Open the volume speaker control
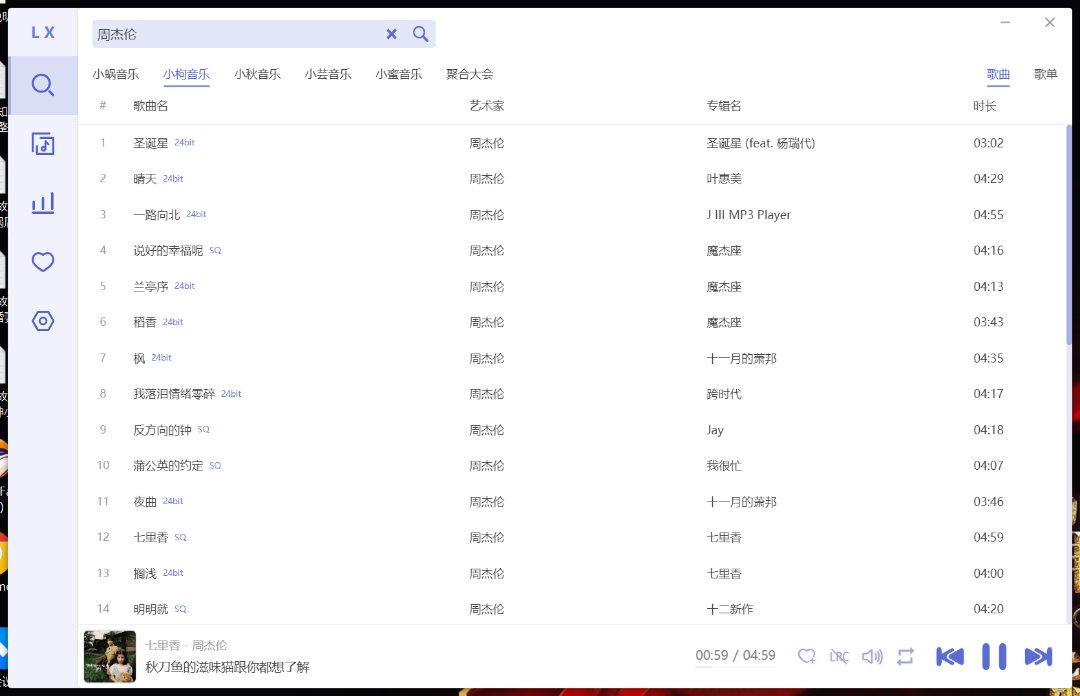1080x696 pixels. [x=872, y=656]
